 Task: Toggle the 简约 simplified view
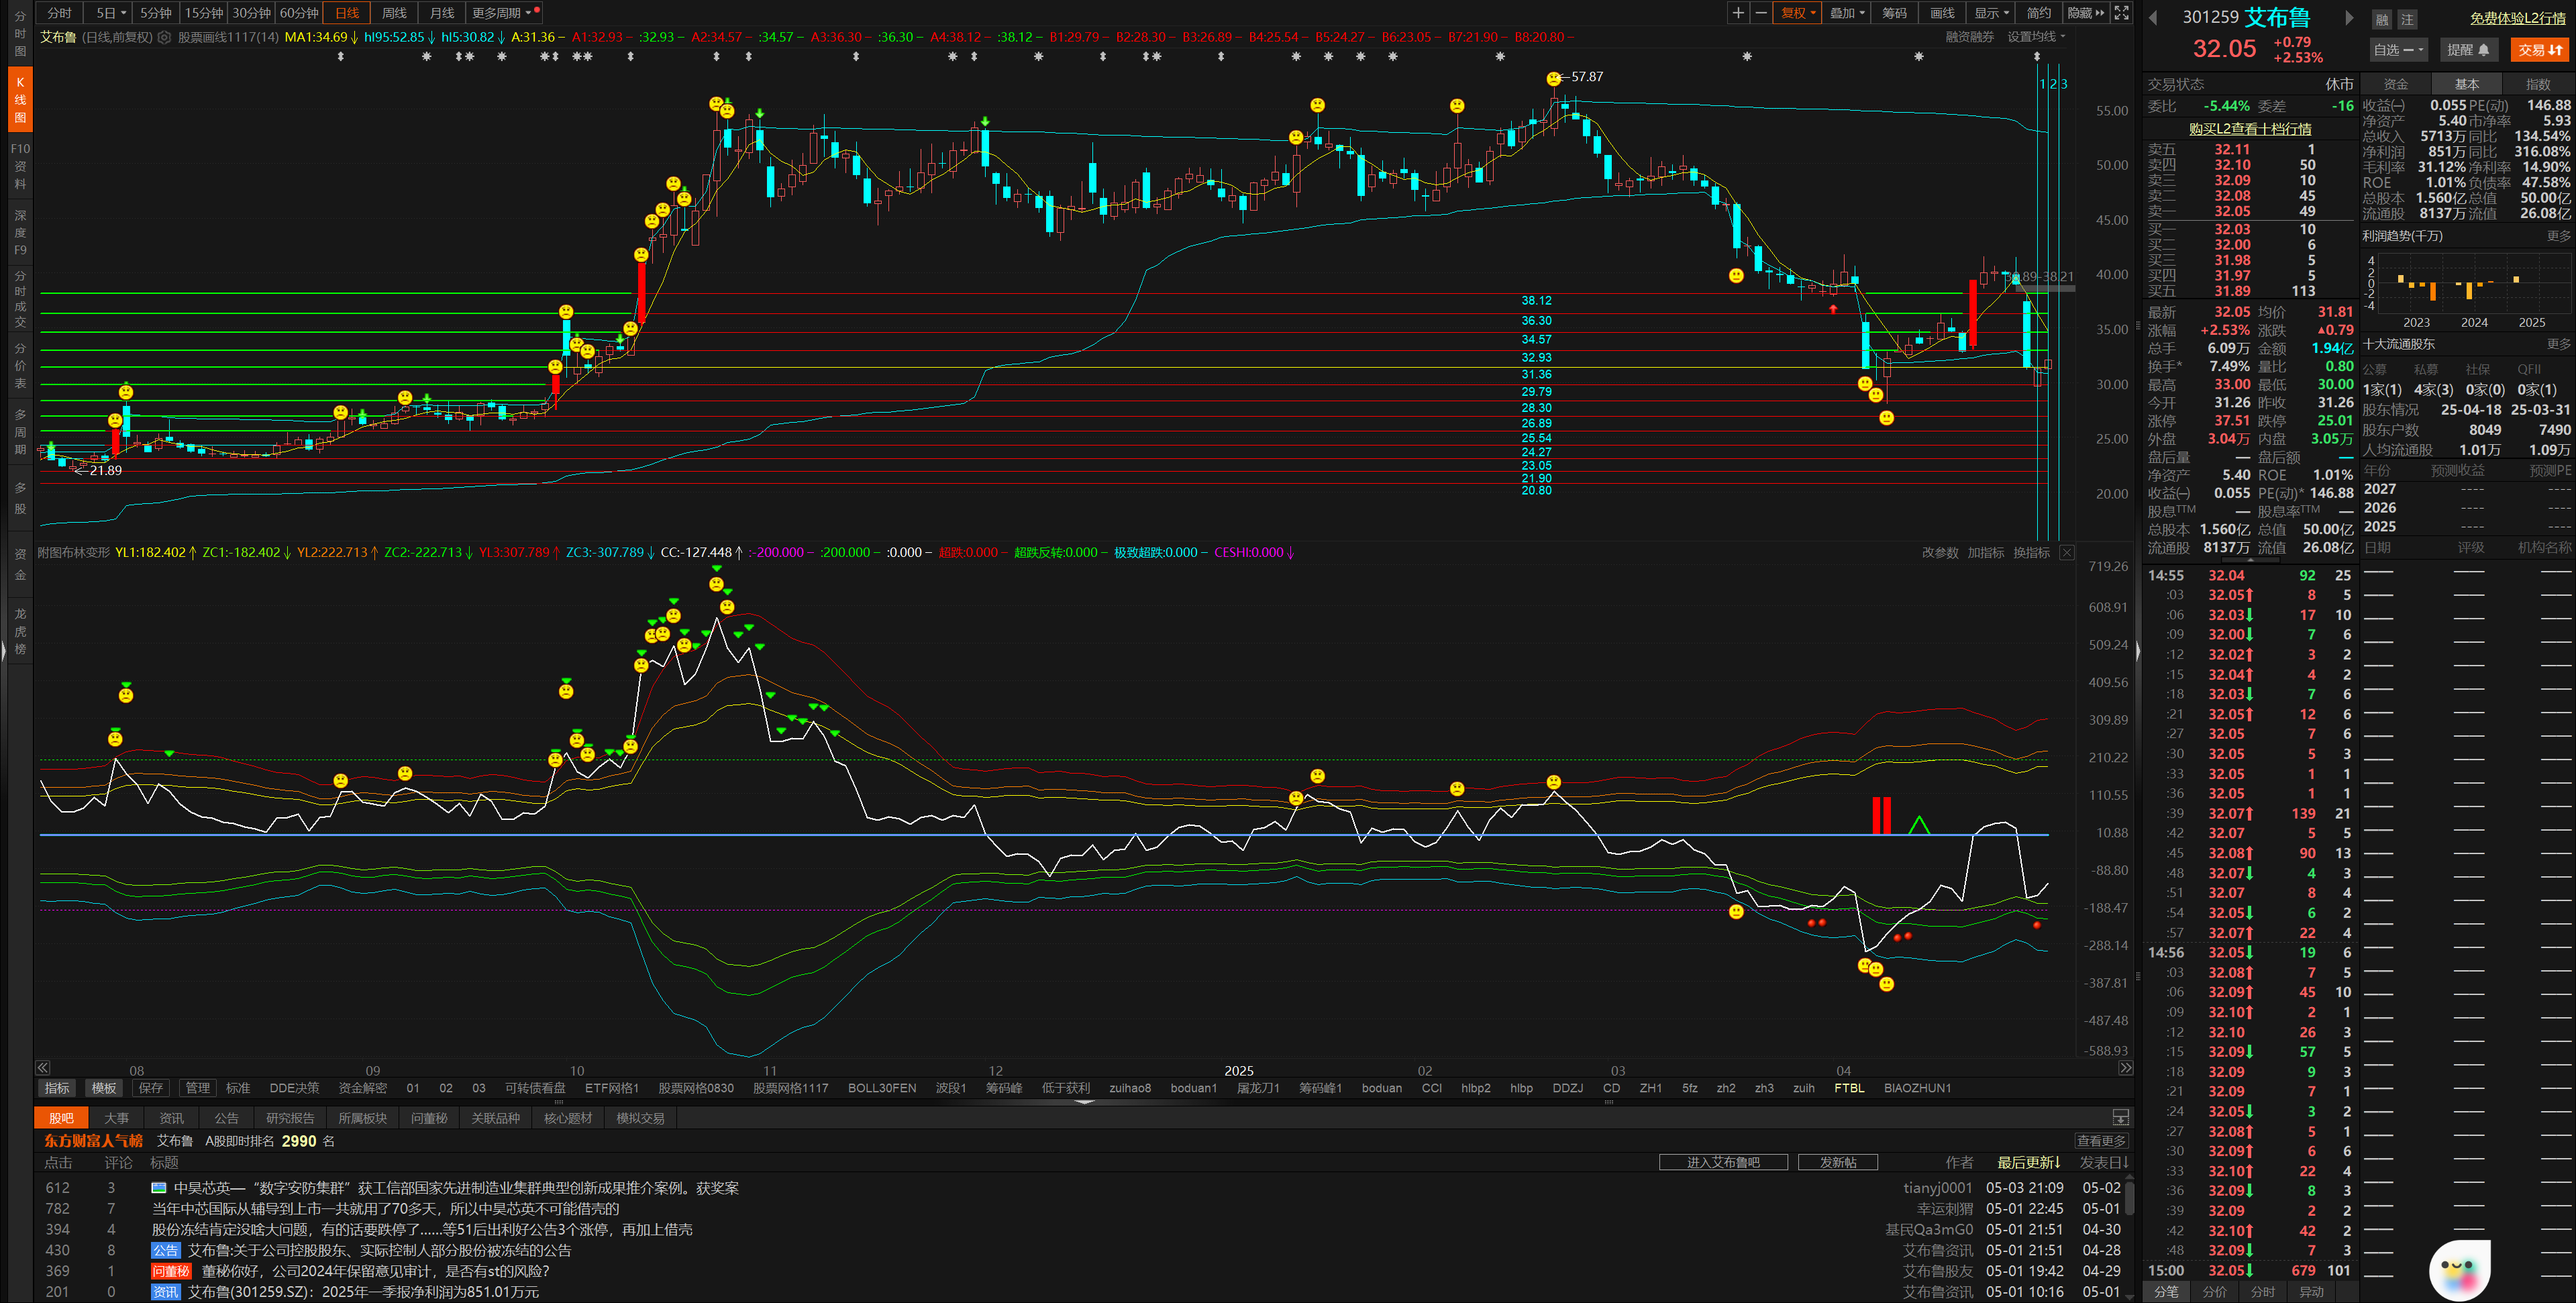2039,13
